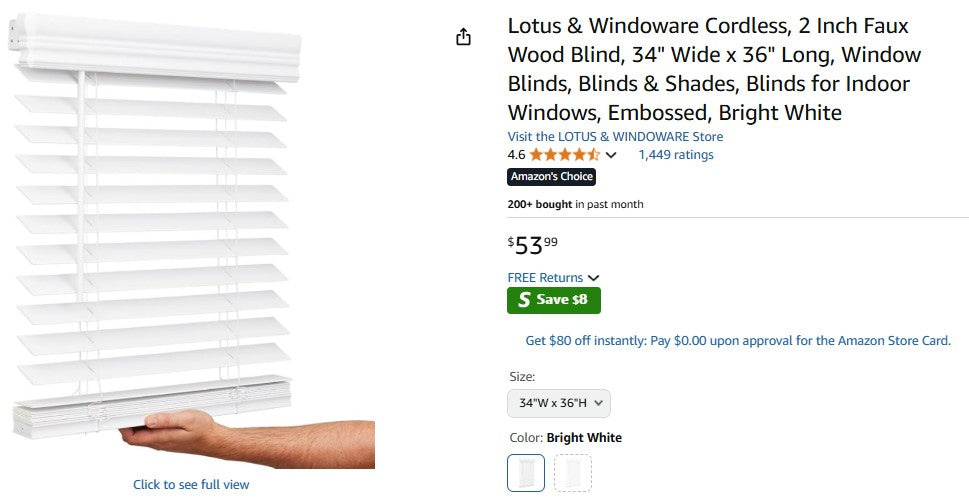Click the orange star rating icons
The height and width of the screenshot is (503, 969).
coord(564,155)
